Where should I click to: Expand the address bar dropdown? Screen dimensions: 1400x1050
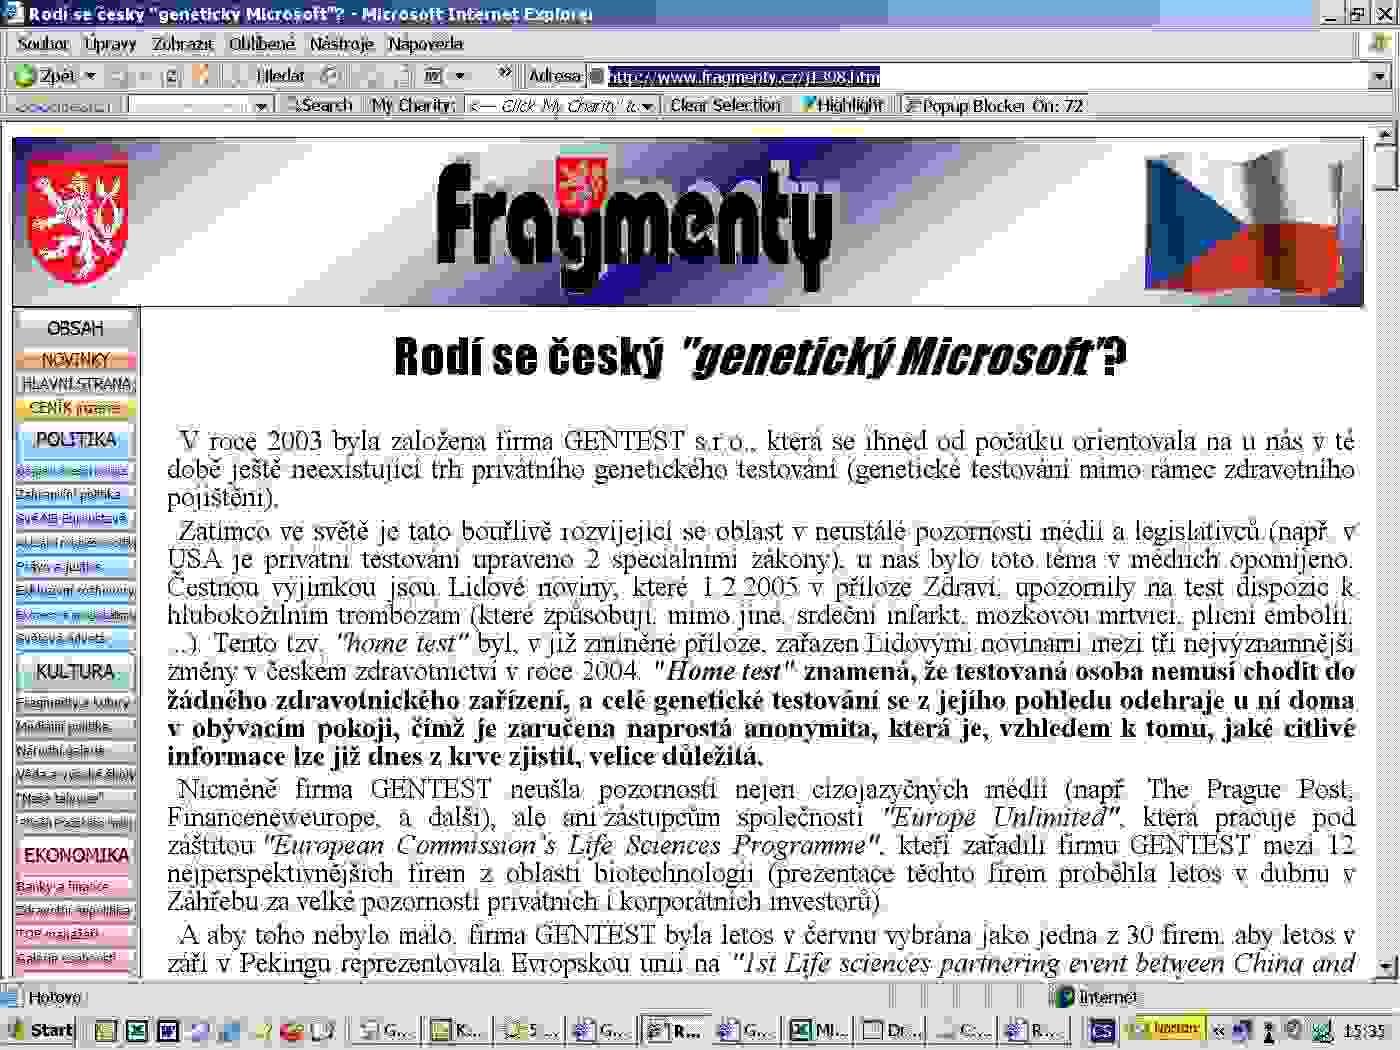tap(1379, 76)
